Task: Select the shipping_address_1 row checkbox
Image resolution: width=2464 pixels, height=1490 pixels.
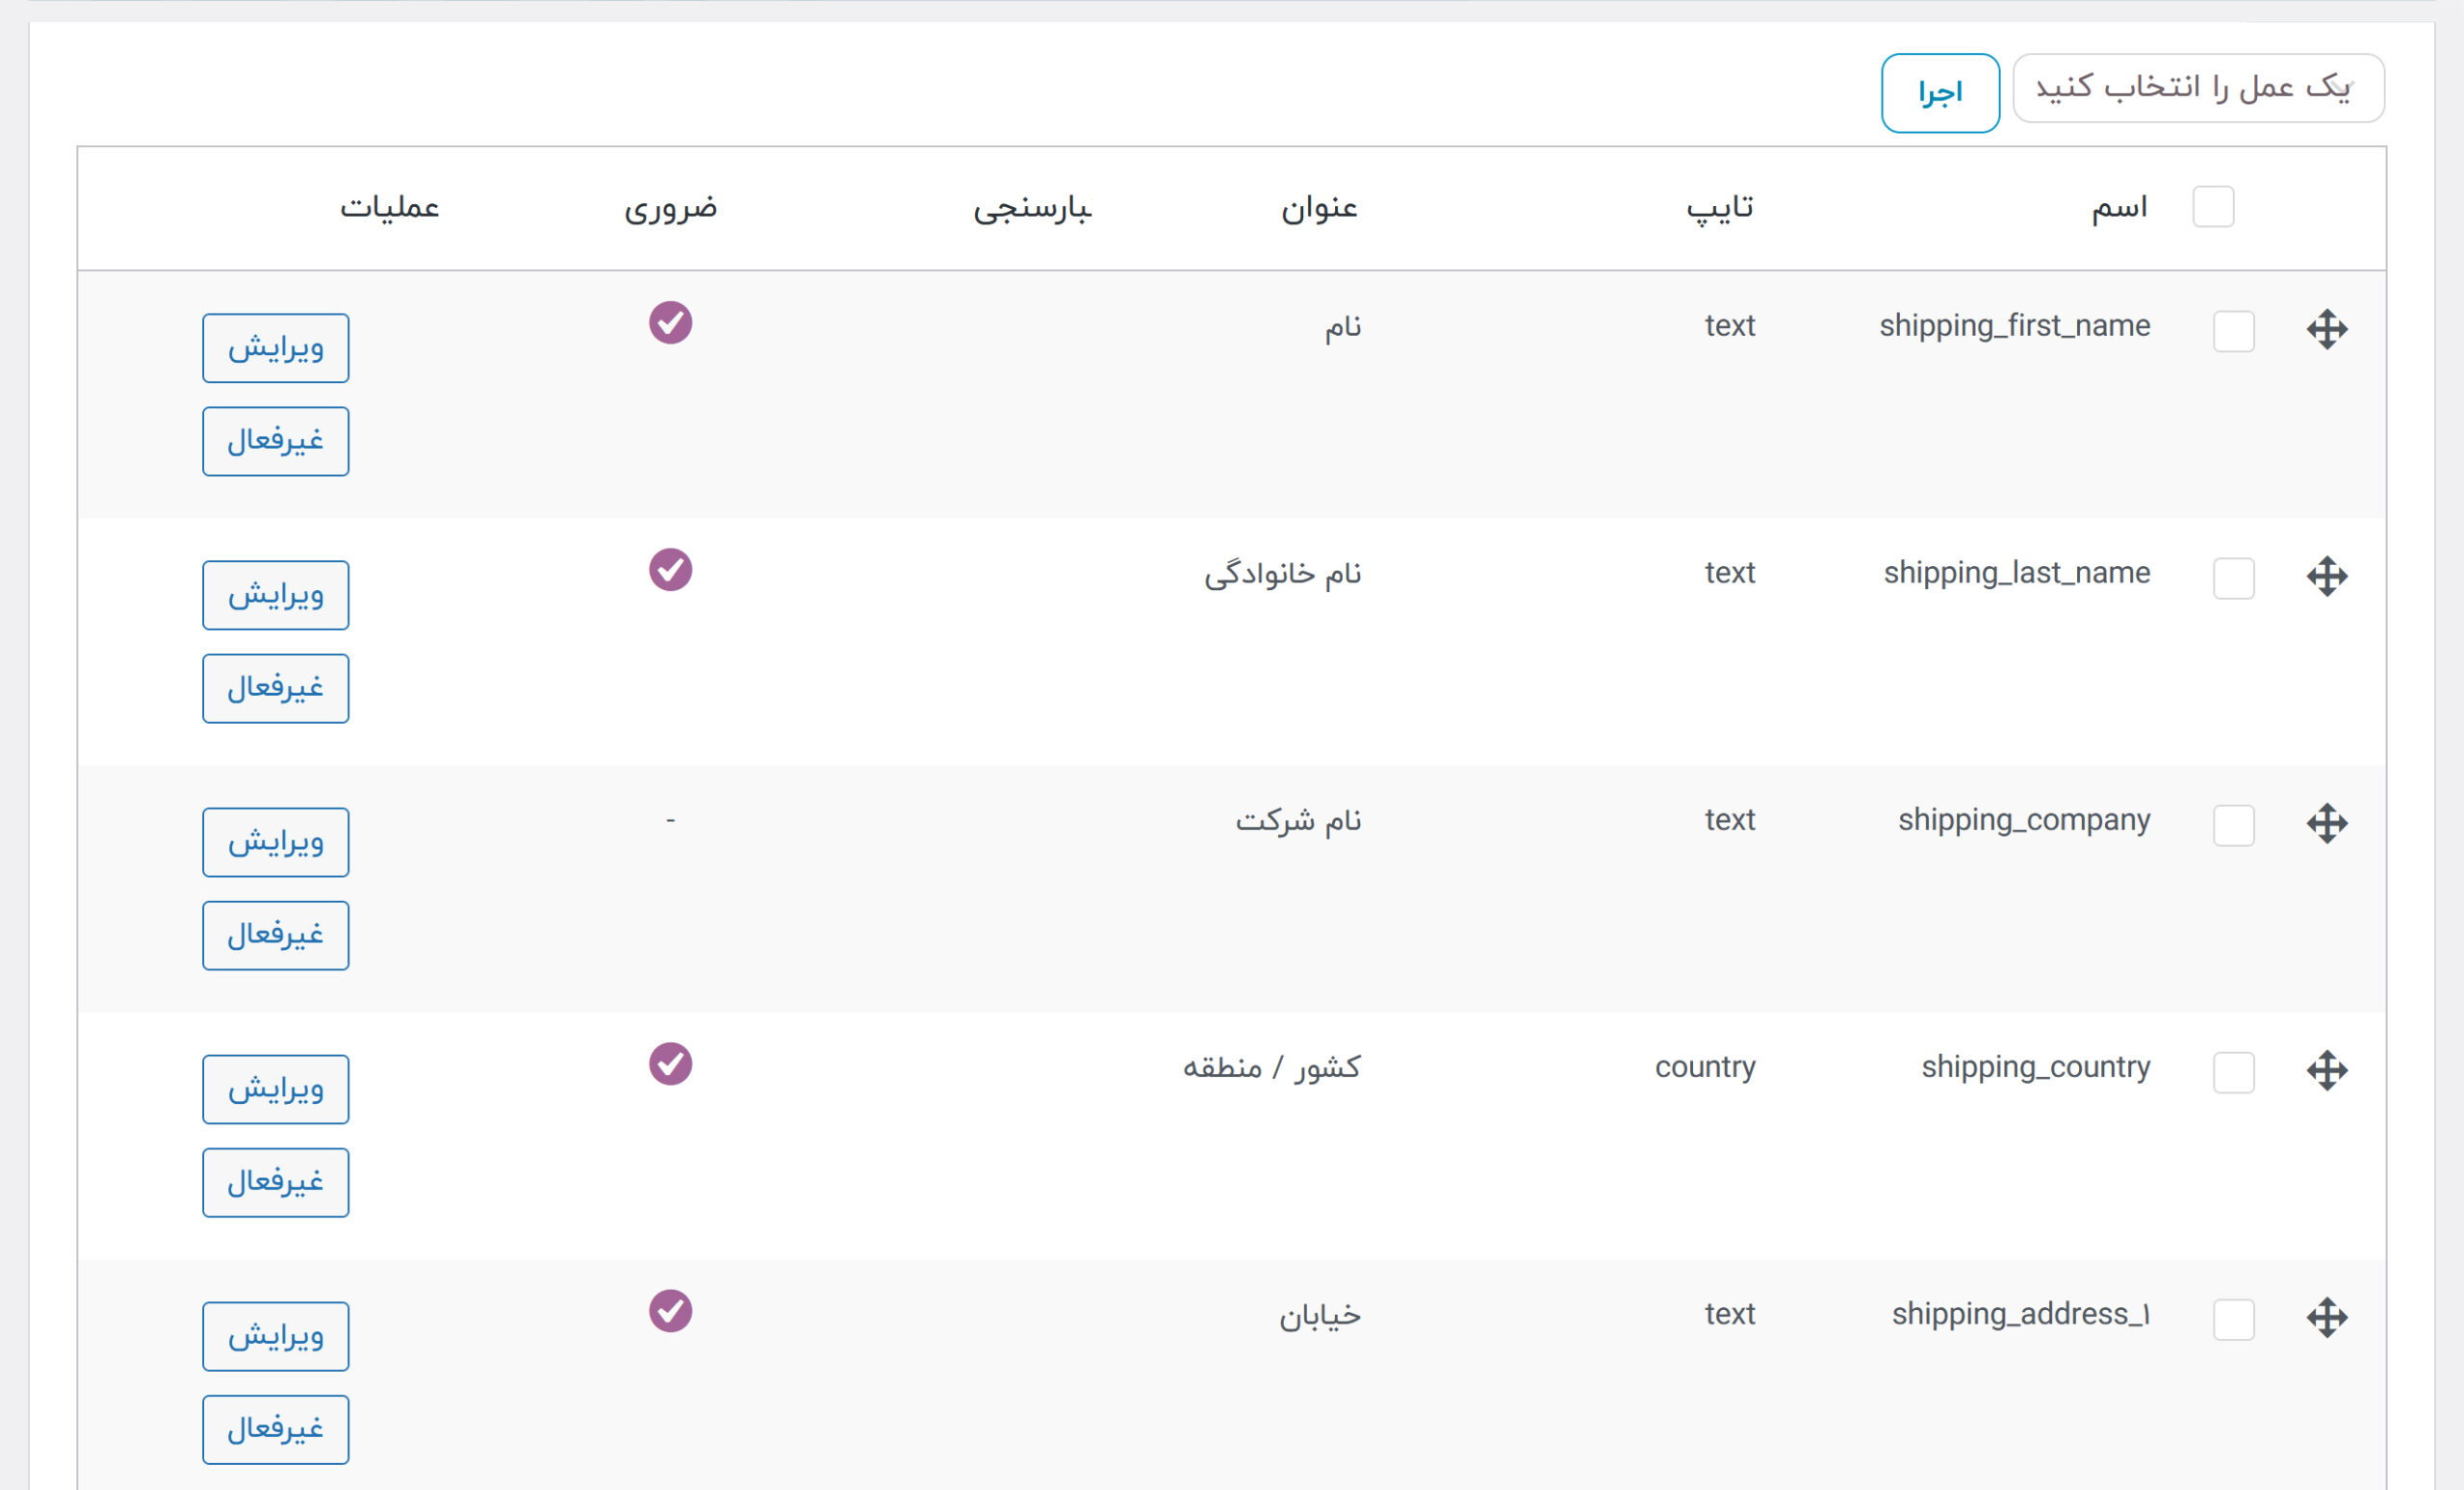Action: 2234,1319
